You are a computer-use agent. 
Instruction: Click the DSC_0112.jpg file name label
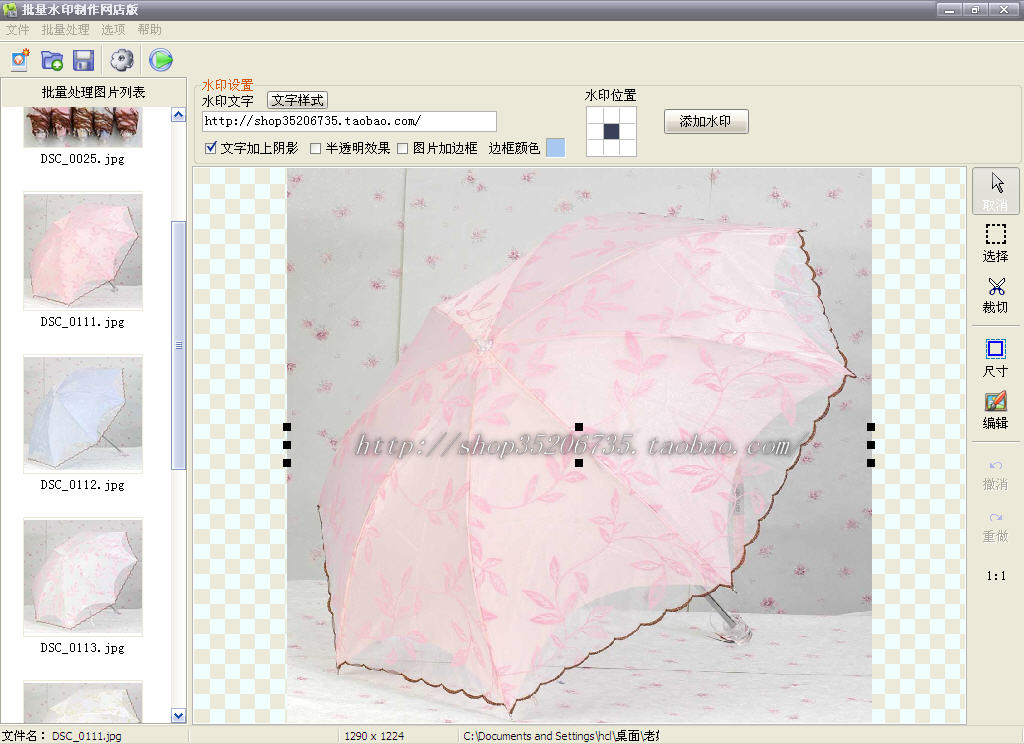tap(82, 485)
